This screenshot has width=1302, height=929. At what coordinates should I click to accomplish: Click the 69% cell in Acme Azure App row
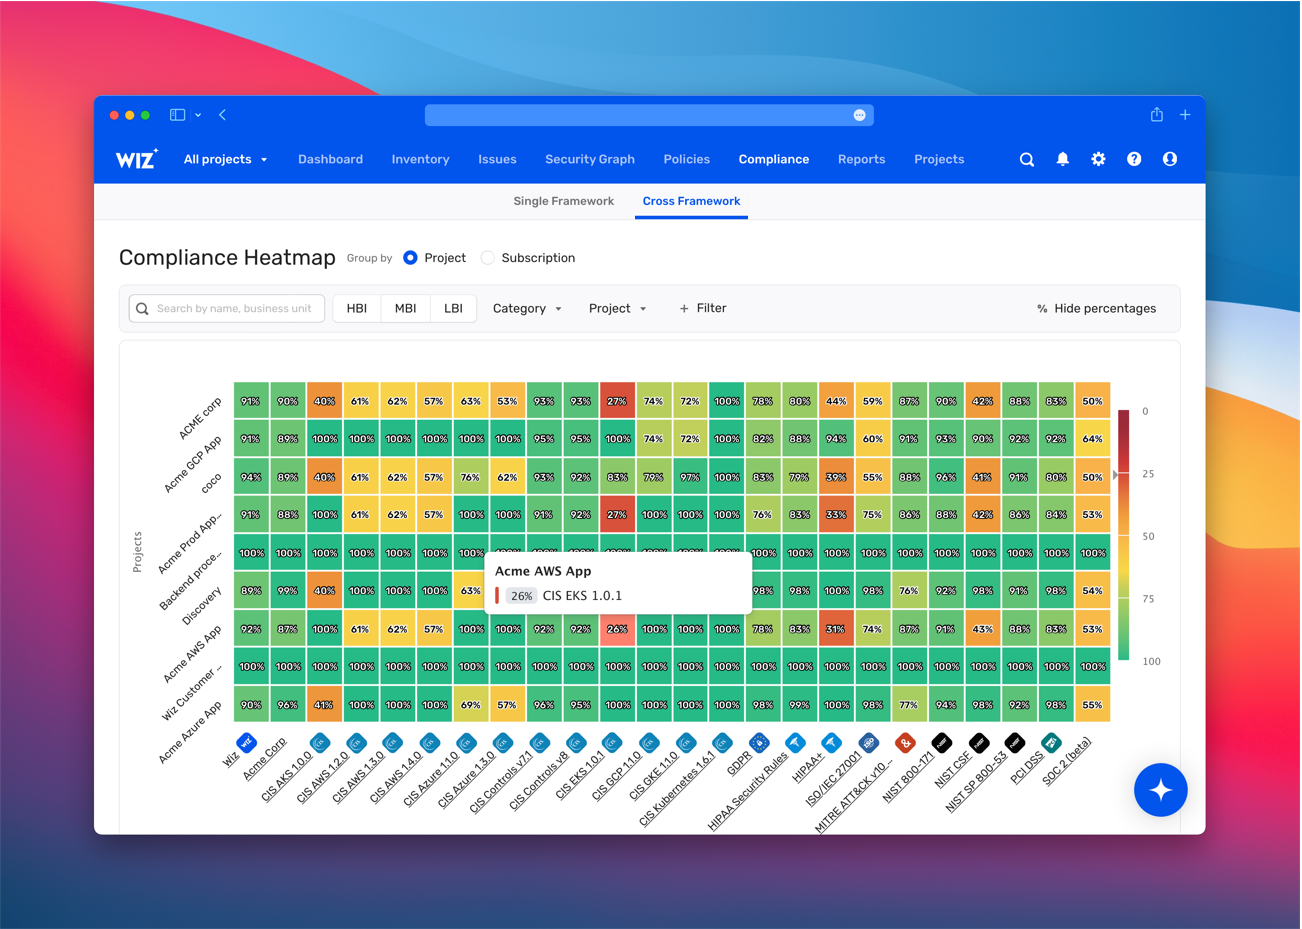(x=471, y=705)
